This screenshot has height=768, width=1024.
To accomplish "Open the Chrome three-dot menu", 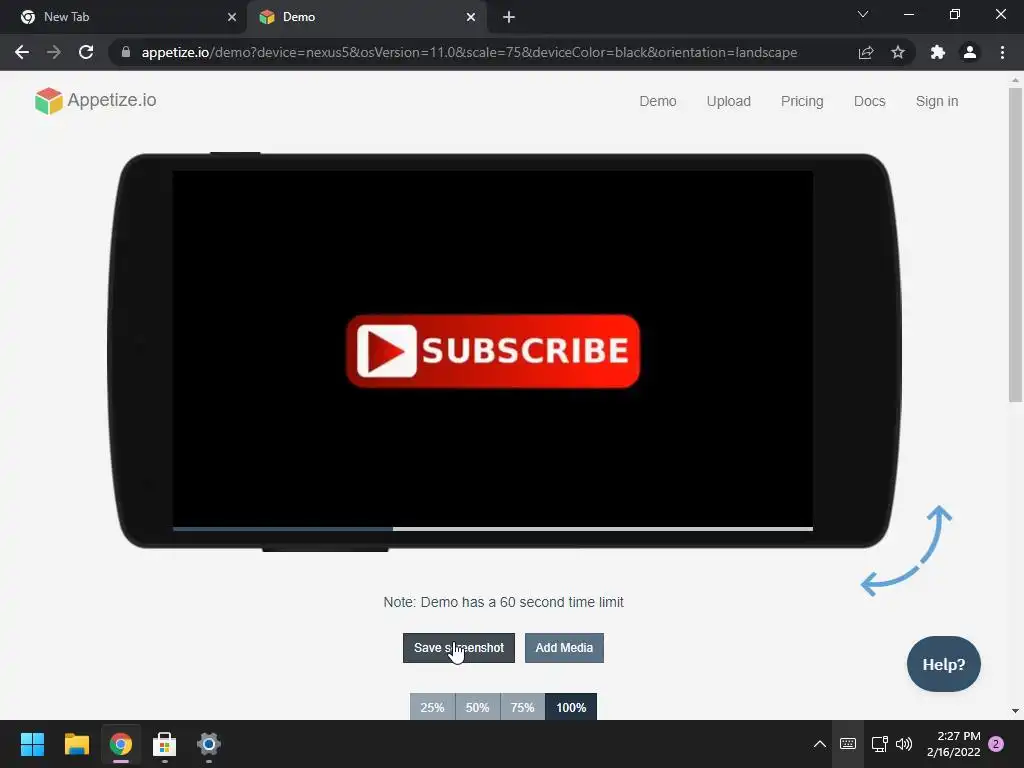I will pos(1002,52).
